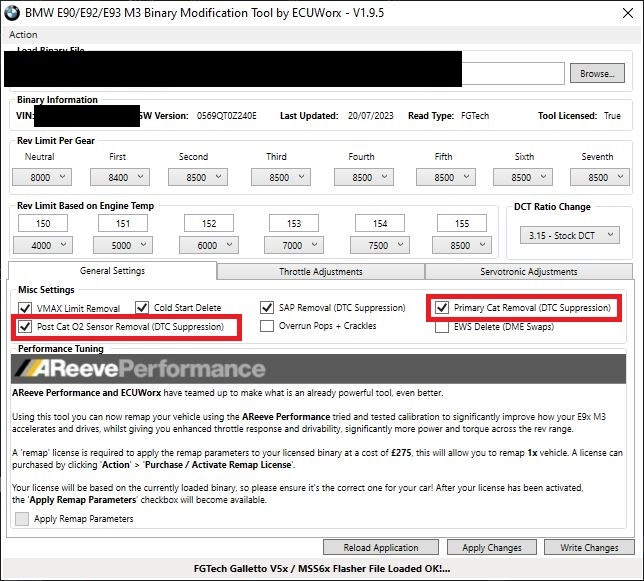The width and height of the screenshot is (644, 581).
Task: Expand the Seventh gear rev limit dropdown
Action: pos(600,177)
